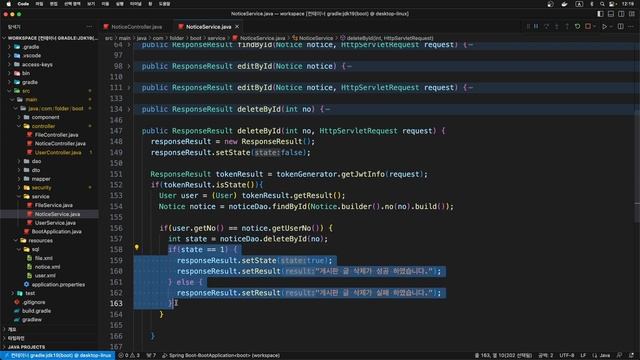Image resolution: width=640 pixels, height=360 pixels.
Task: Run Java with the play icon
Action: pyautogui.click(x=604, y=27)
